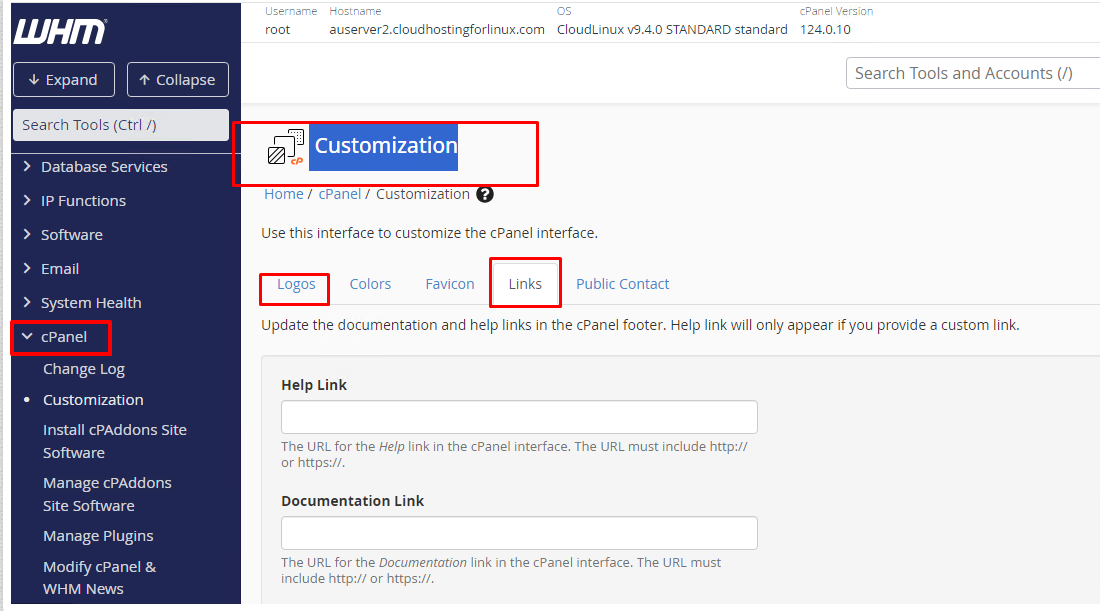Switch to the Logos tab
This screenshot has height=611, width=1100.
coord(295,284)
